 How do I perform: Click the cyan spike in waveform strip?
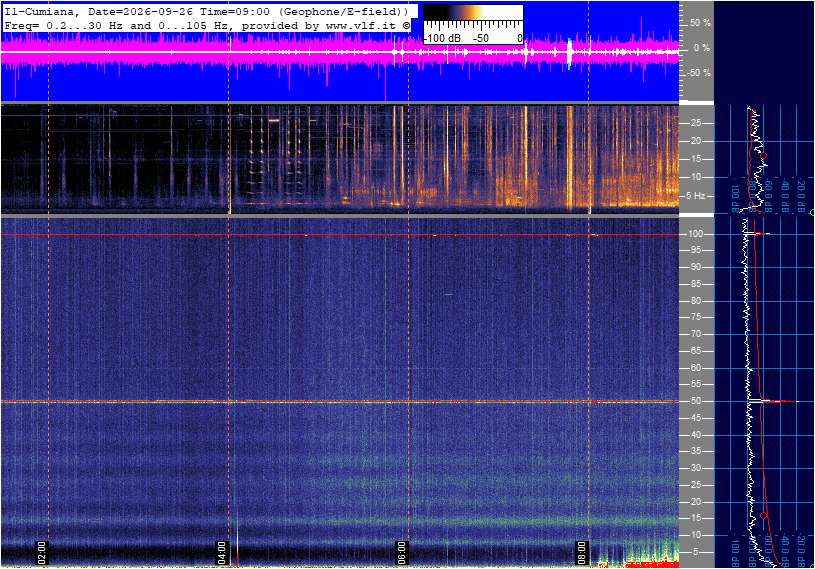569,53
